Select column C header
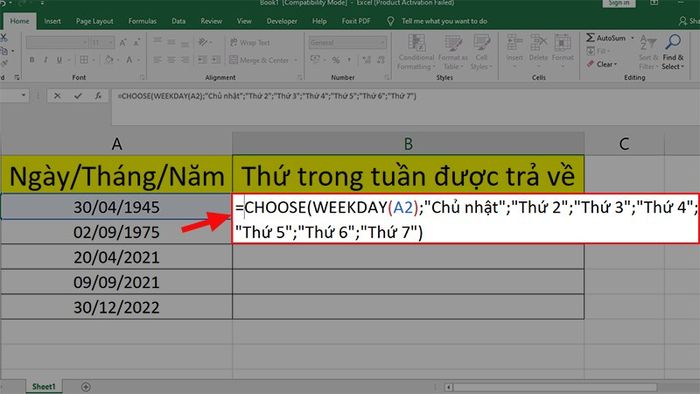700x394 pixels. click(624, 144)
